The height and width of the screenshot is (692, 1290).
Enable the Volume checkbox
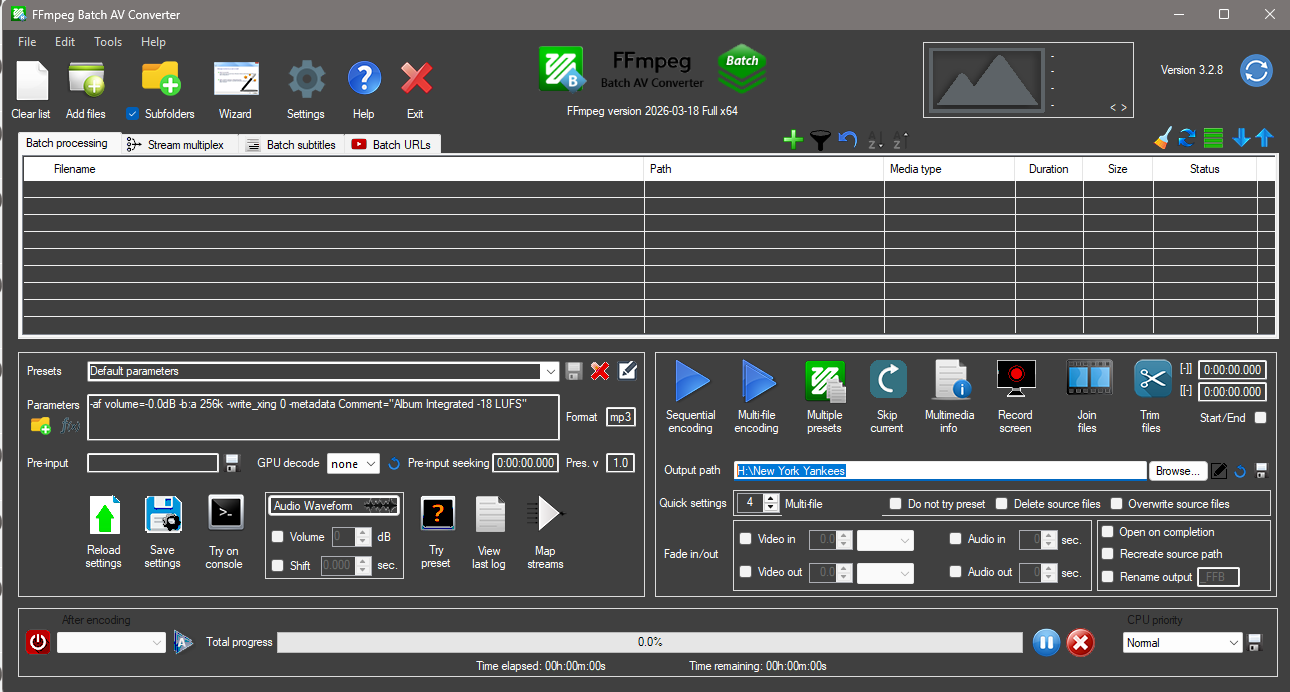click(x=279, y=537)
